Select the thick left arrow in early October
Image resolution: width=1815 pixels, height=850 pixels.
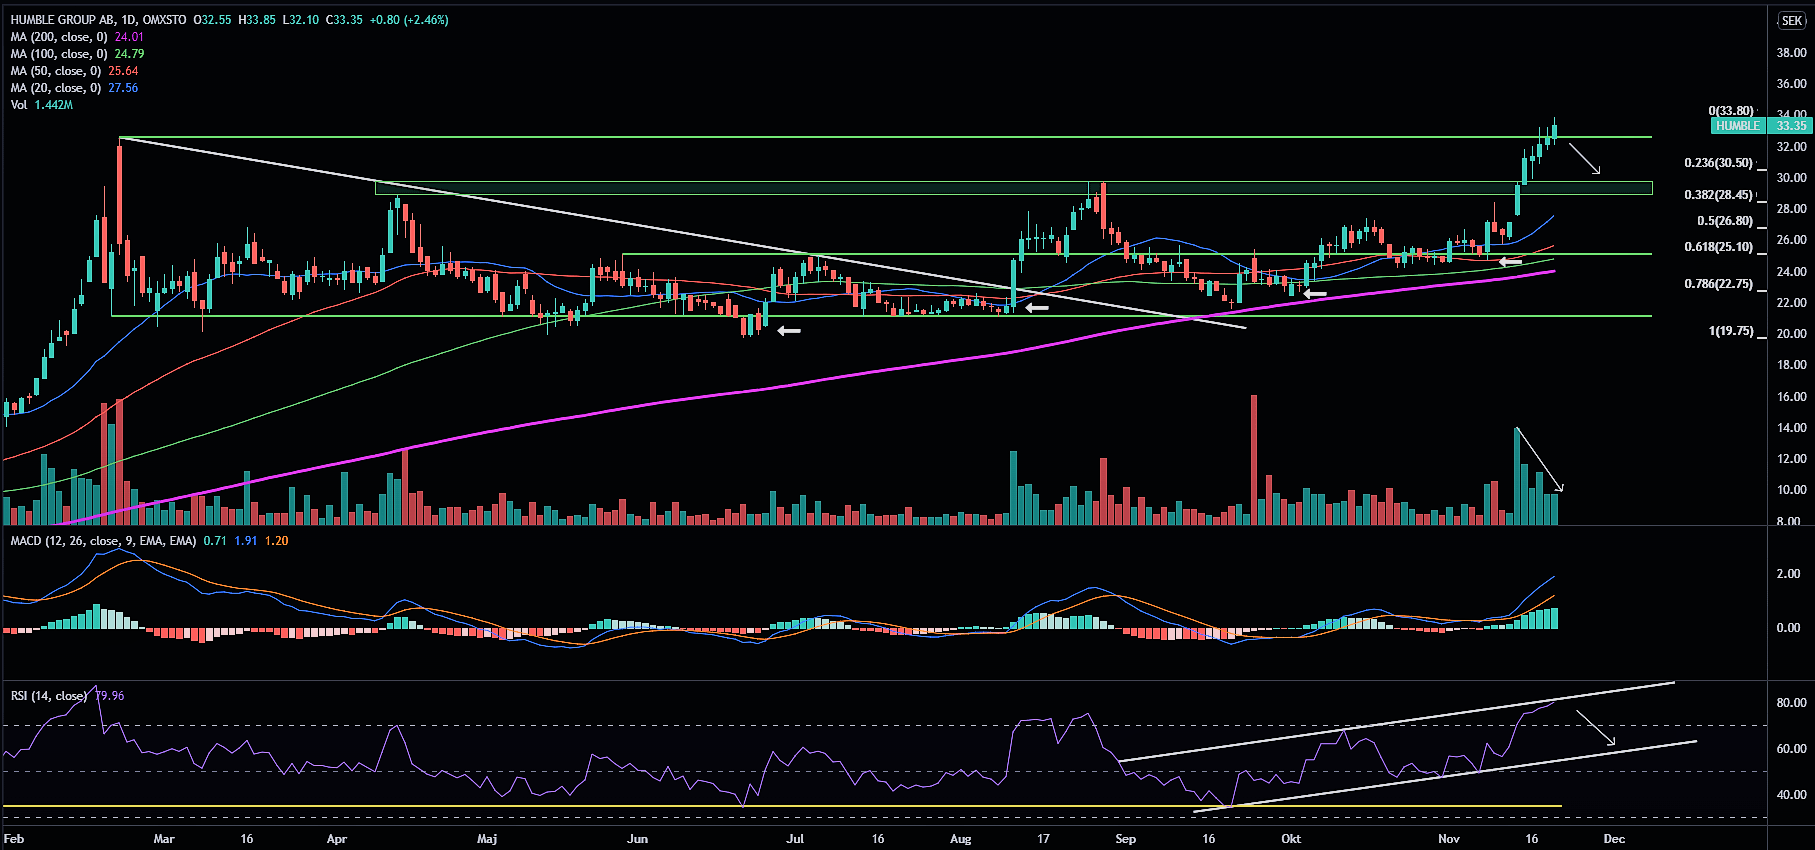[1314, 294]
